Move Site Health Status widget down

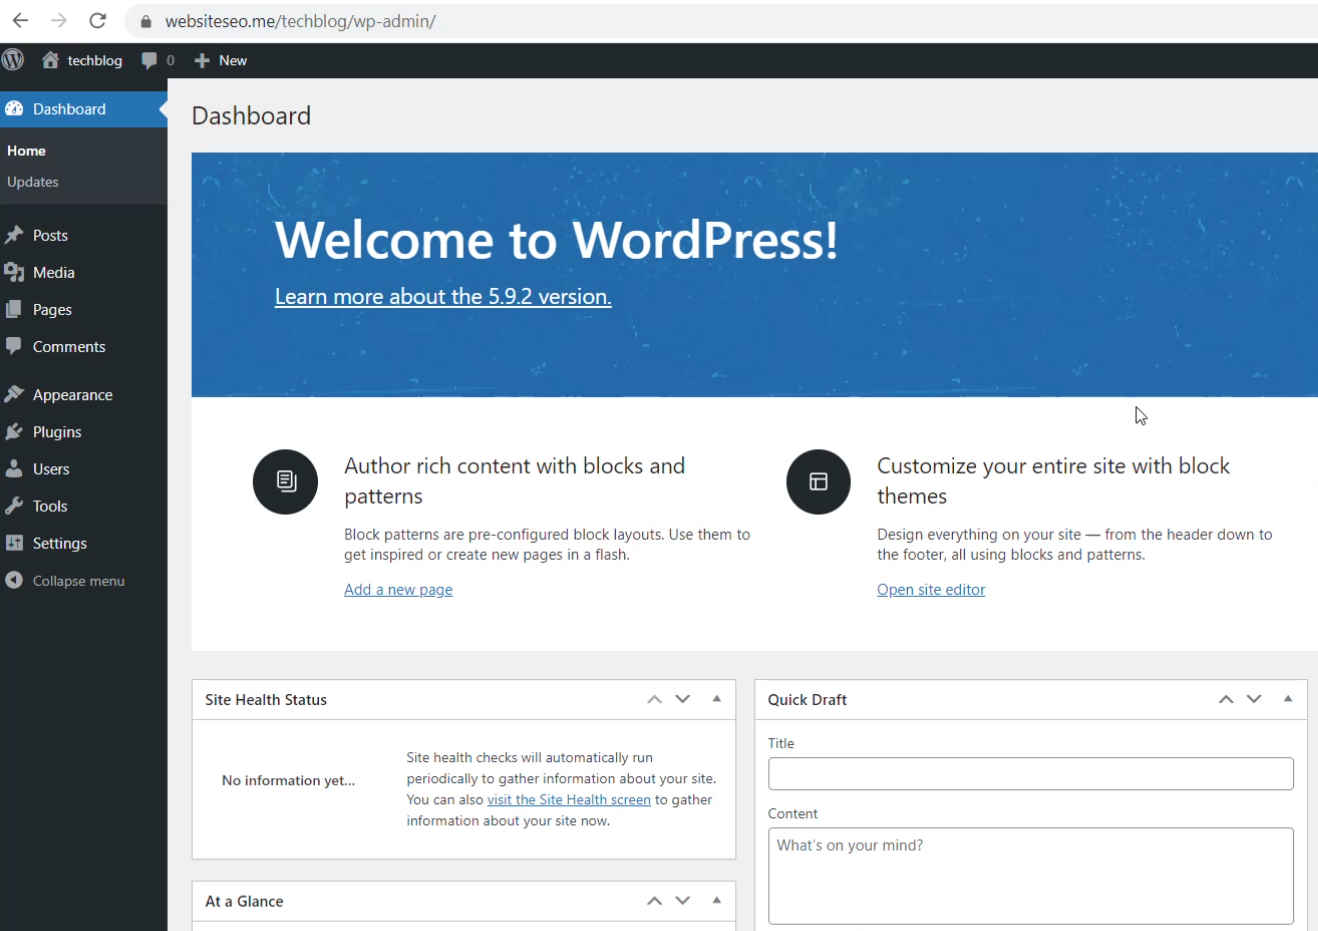[x=683, y=699]
